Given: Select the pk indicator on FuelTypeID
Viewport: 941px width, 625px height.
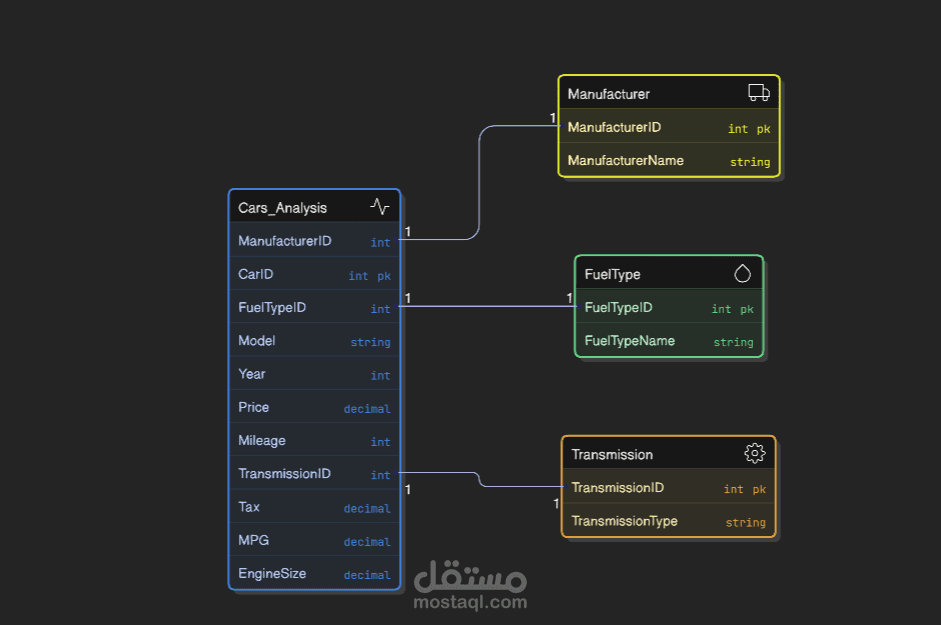Looking at the screenshot, I should coord(746,308).
